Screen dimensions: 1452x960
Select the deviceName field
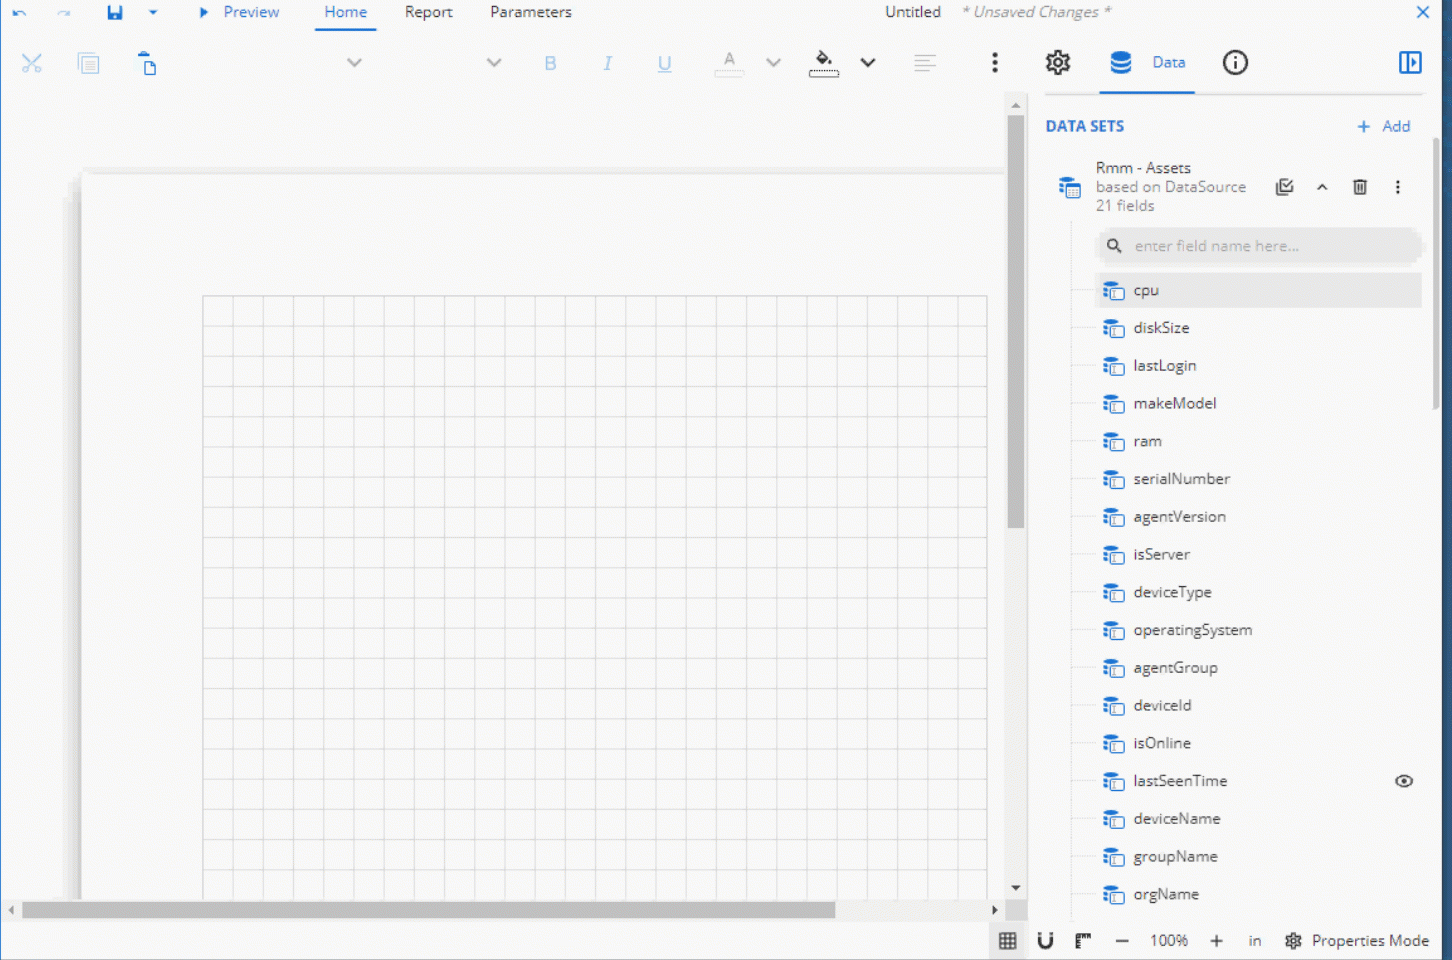(1258, 819)
